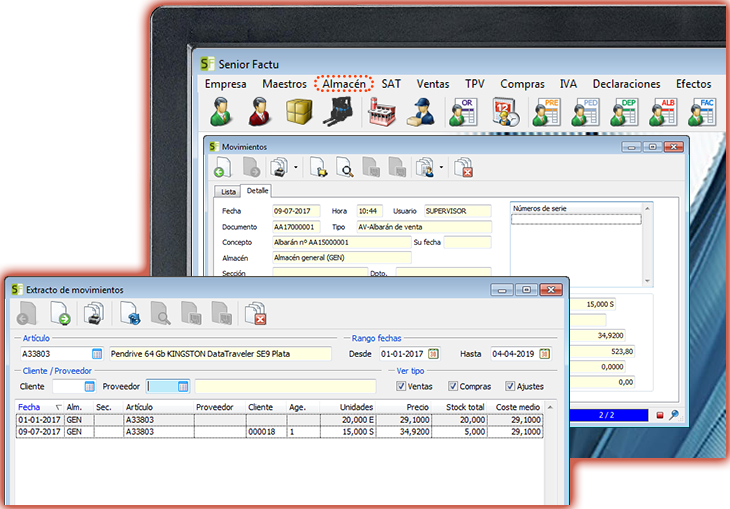Viewport: 730px width, 509px height.
Task: Open the OR repair orders icon
Action: coord(463,112)
